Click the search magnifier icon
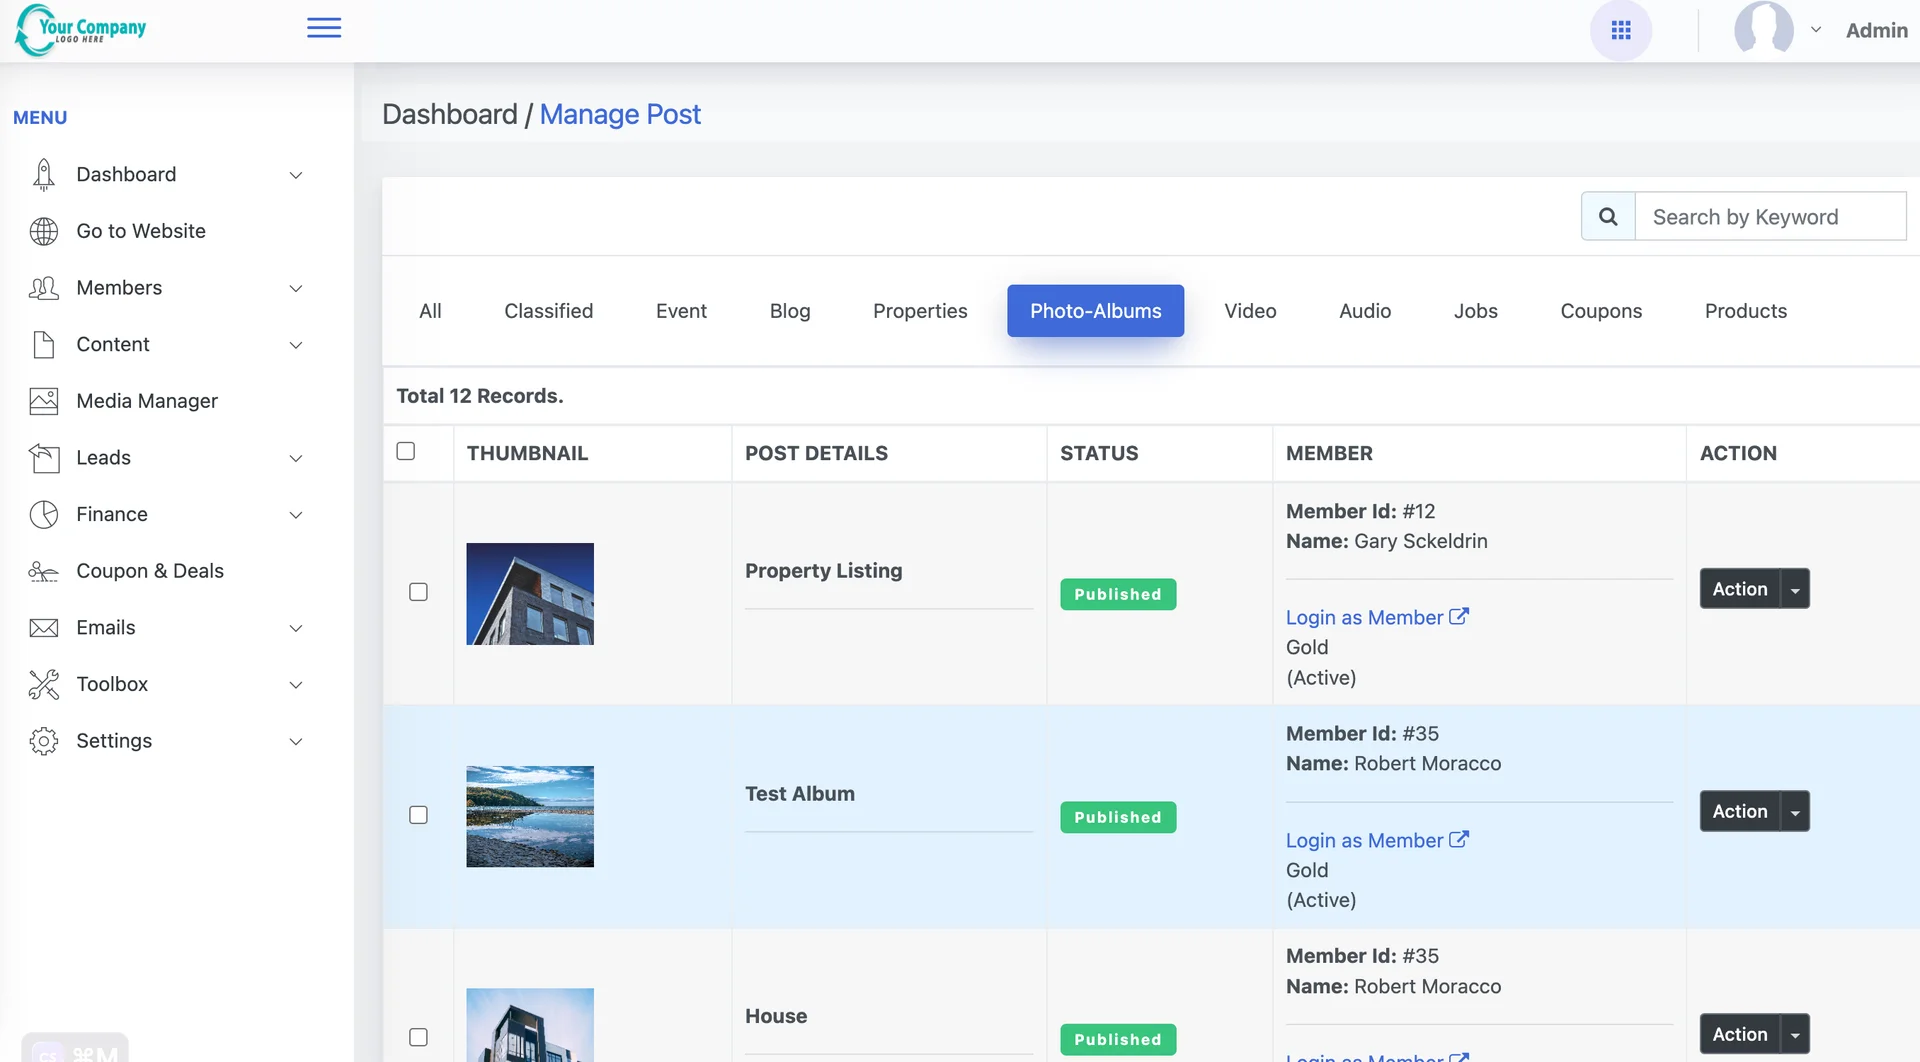 click(1607, 216)
